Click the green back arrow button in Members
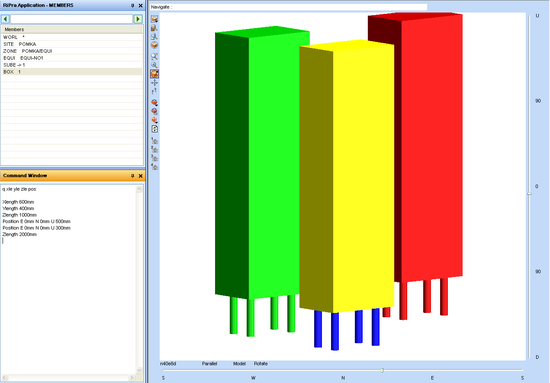Screen dimensions: 550x383 coord(5,19)
